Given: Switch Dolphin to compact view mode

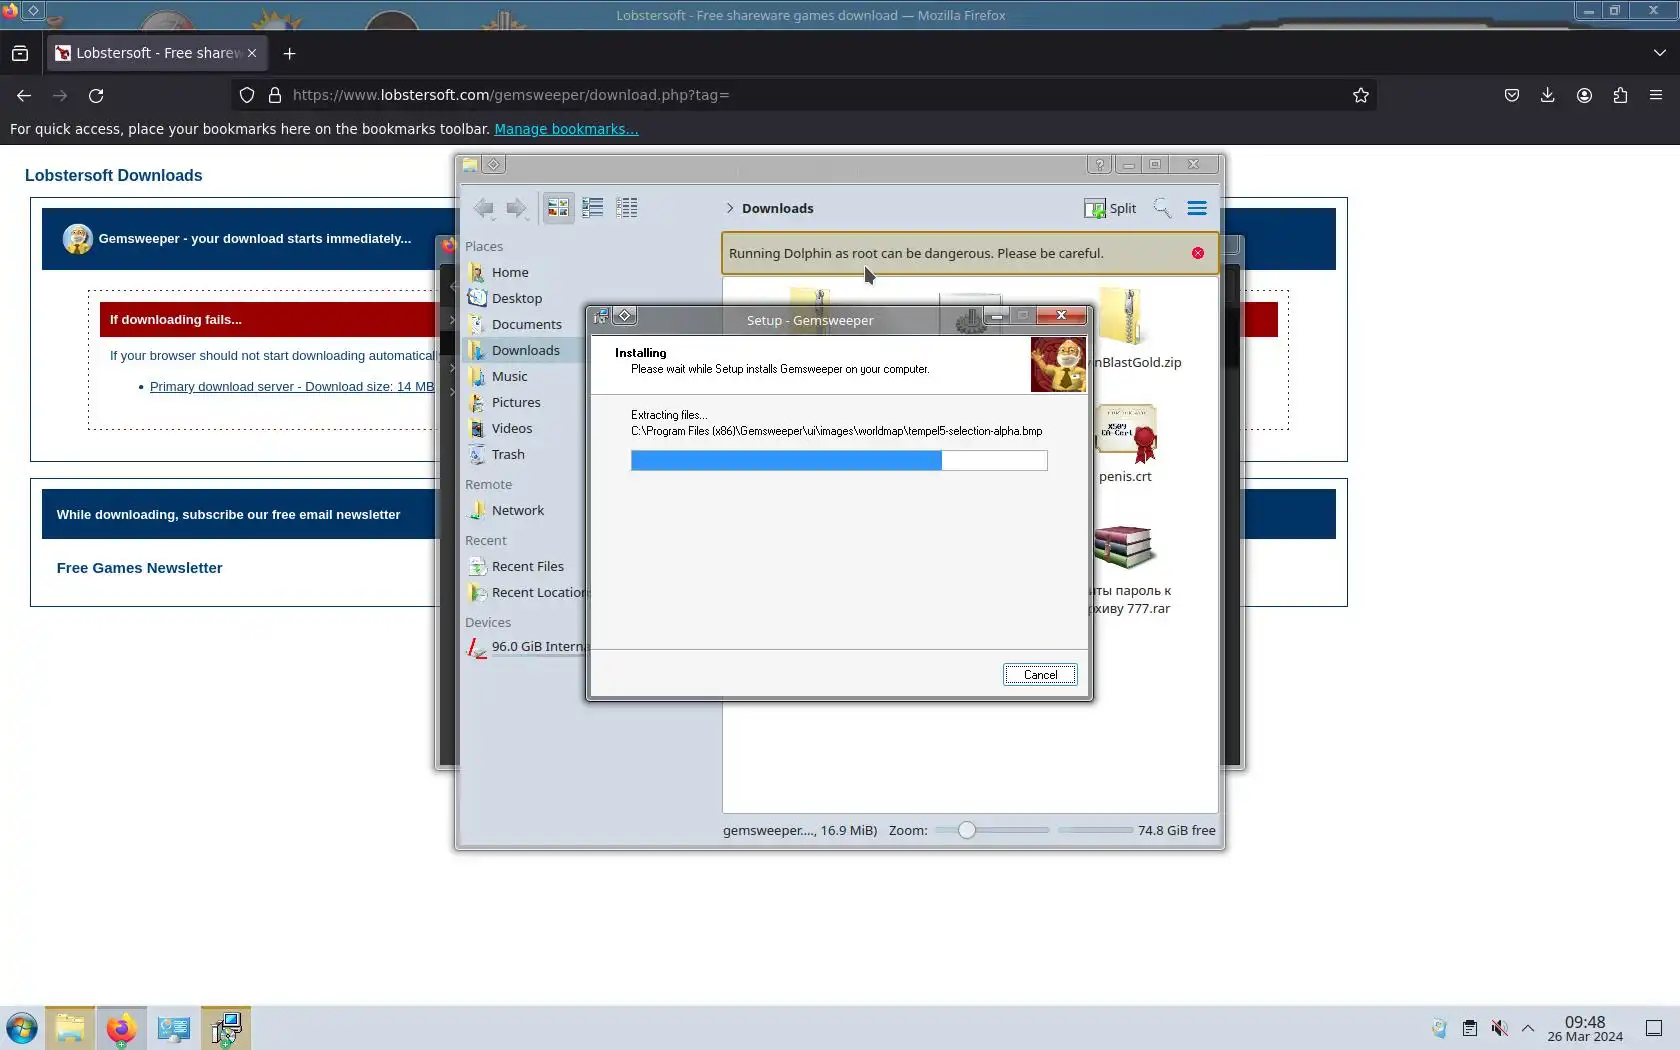Looking at the screenshot, I should point(593,208).
